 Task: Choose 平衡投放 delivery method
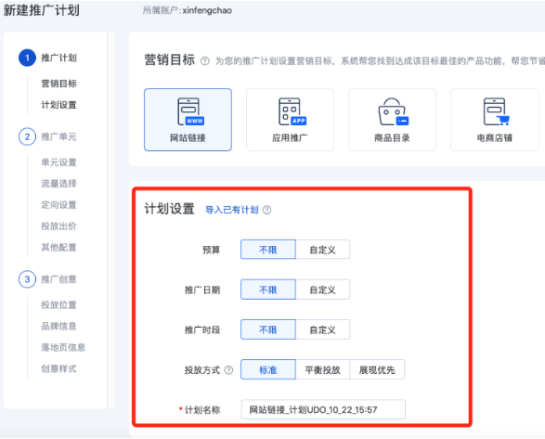coord(323,369)
